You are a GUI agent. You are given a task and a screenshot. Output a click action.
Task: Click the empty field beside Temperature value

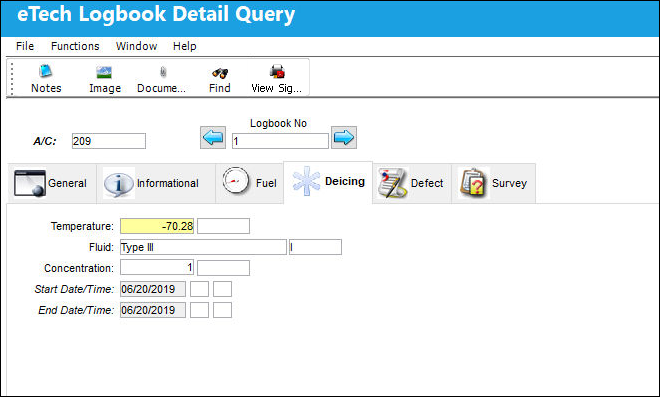[x=224, y=226]
